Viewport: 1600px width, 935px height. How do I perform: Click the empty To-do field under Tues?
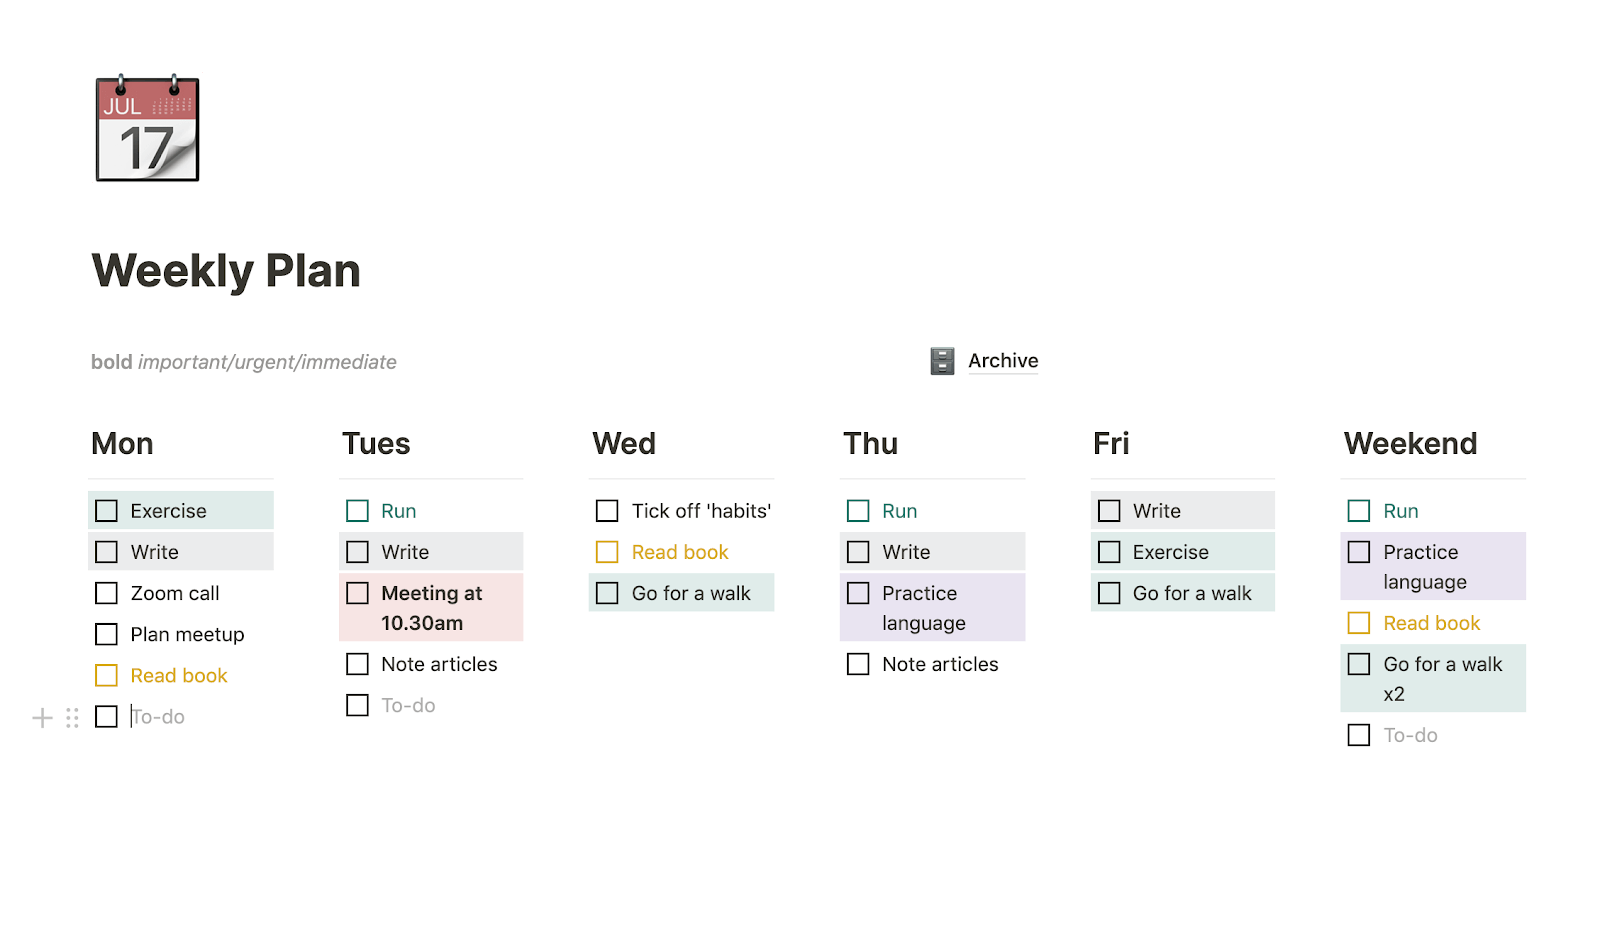pos(409,705)
